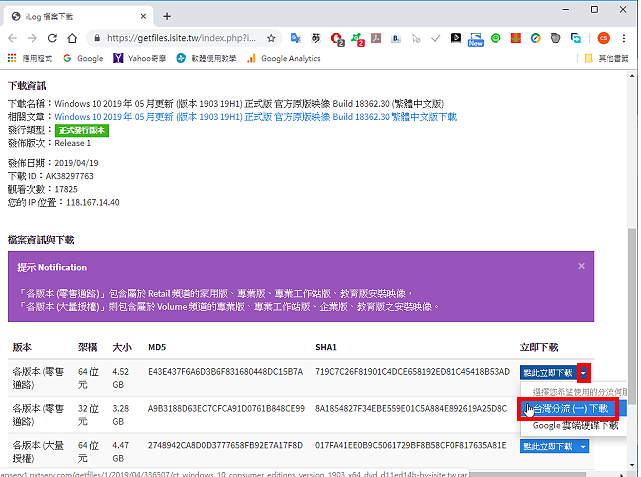Dismiss the purple Notification box

pyautogui.click(x=581, y=266)
